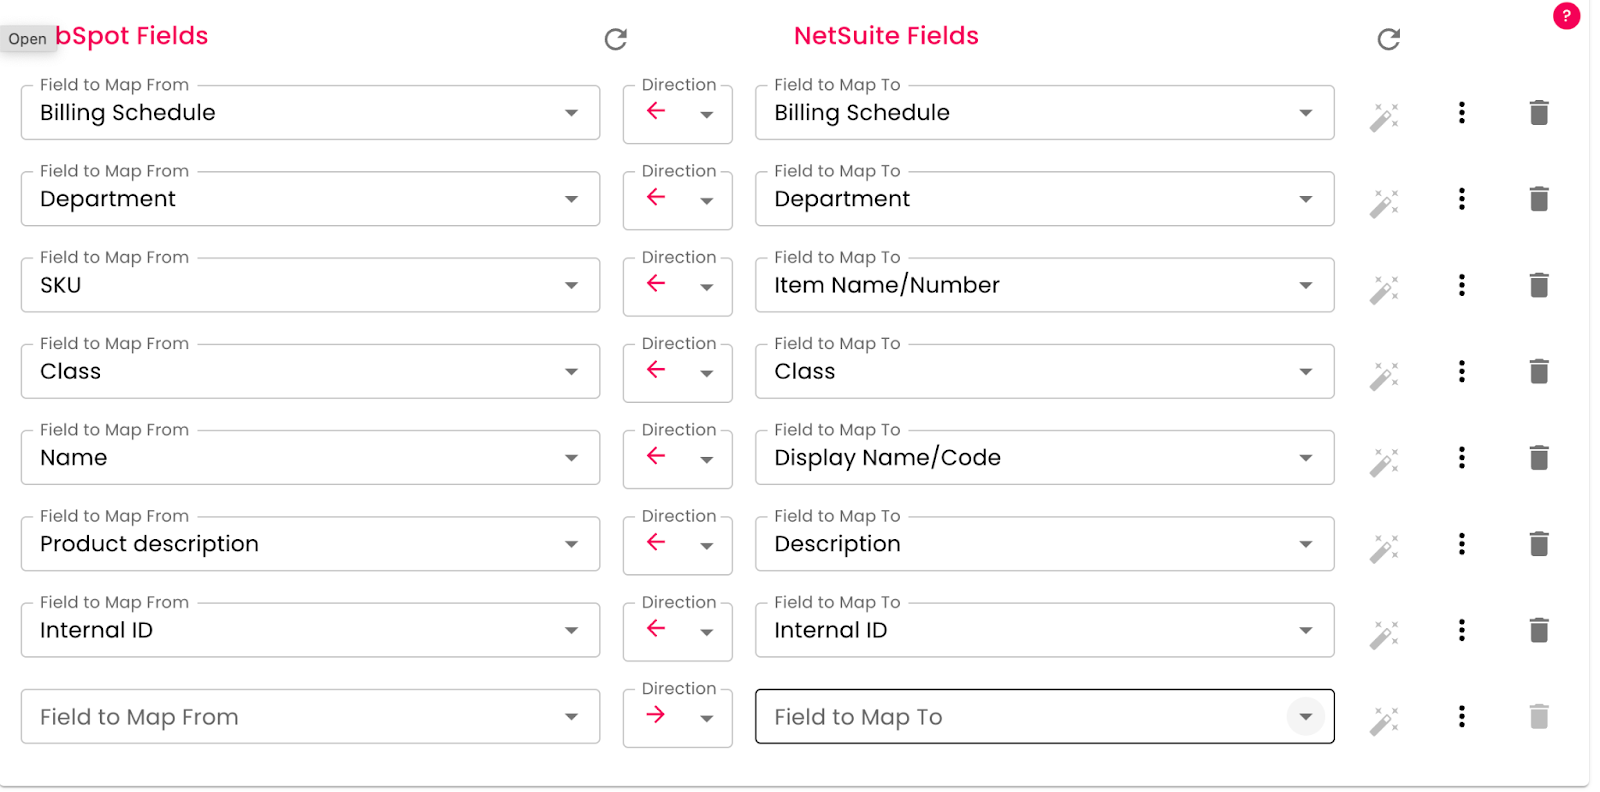Refresh the HubSpot Fields list
The height and width of the screenshot is (792, 1600).
click(x=616, y=39)
